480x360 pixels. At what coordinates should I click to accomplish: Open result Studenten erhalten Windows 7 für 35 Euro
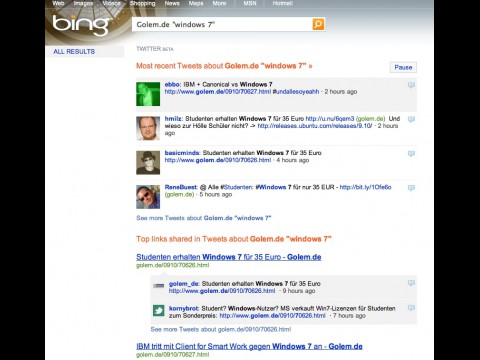point(229,257)
